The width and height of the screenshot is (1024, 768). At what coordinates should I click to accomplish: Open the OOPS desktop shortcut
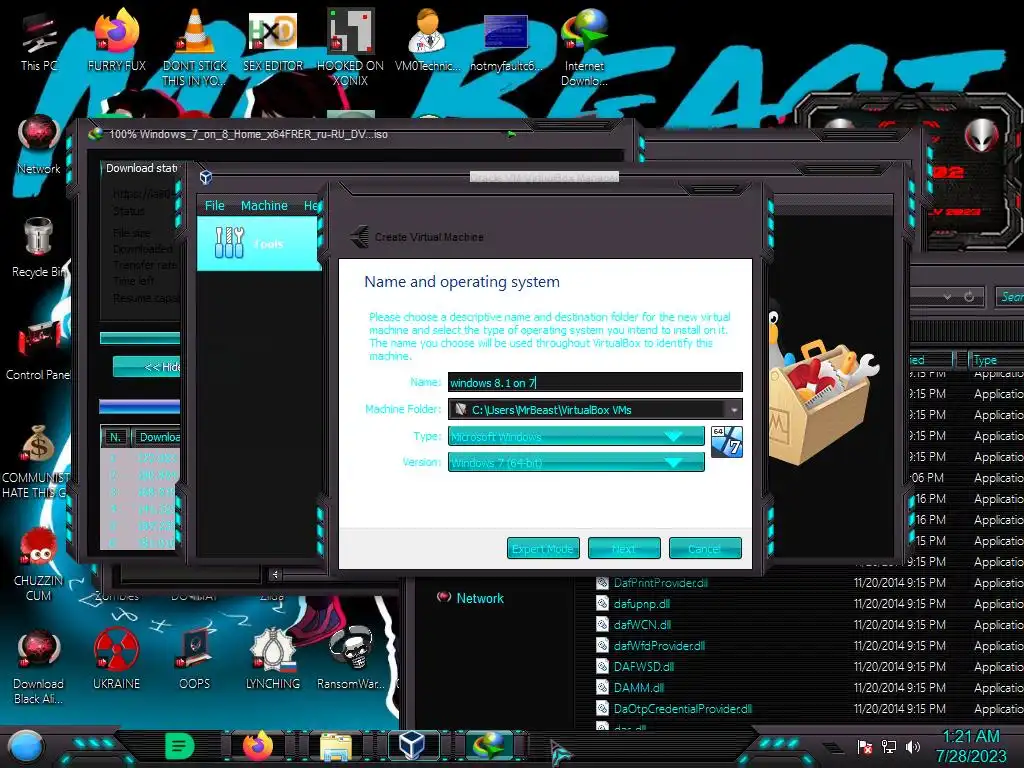194,660
